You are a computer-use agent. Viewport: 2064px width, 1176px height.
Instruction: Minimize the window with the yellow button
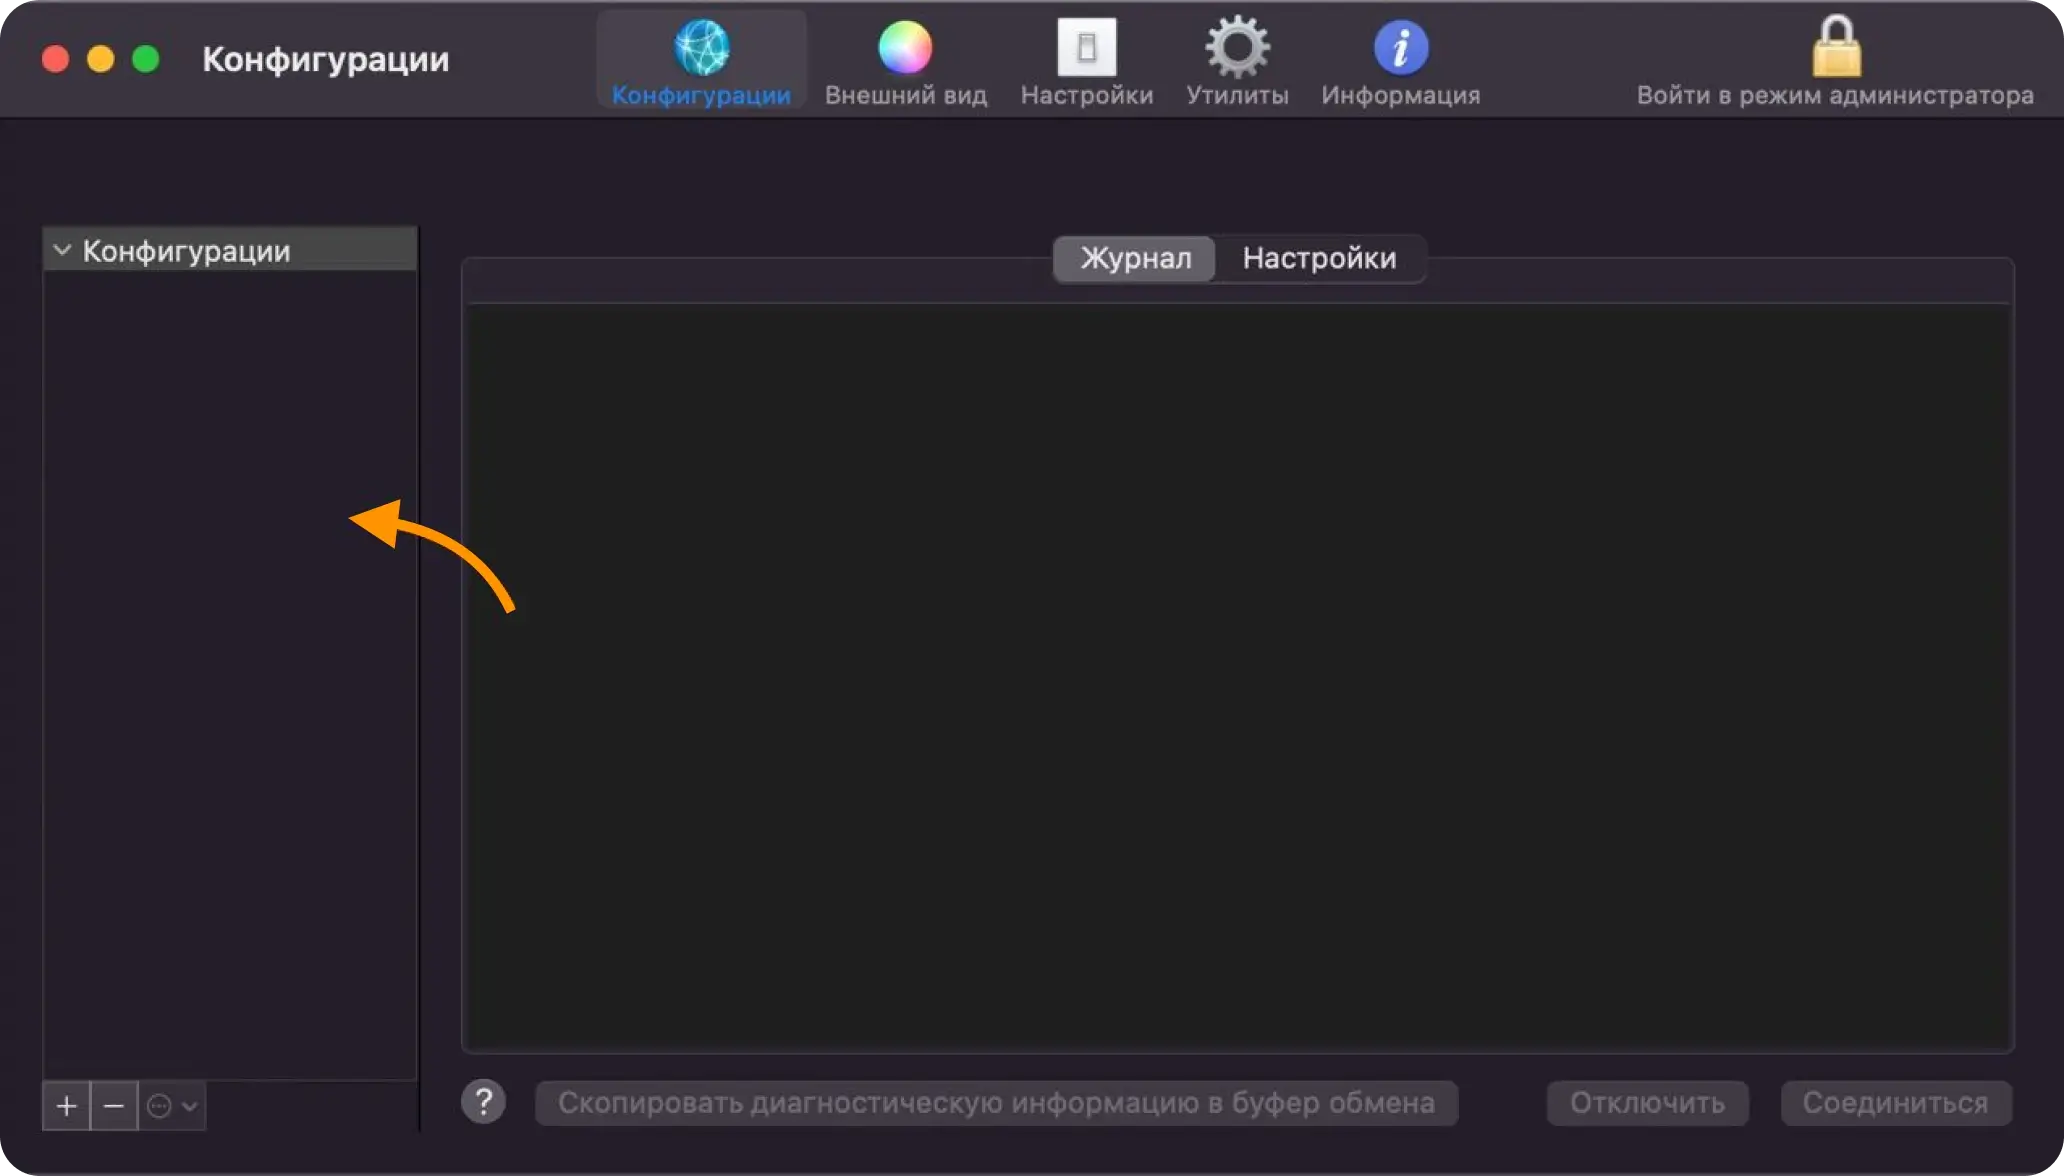100,59
